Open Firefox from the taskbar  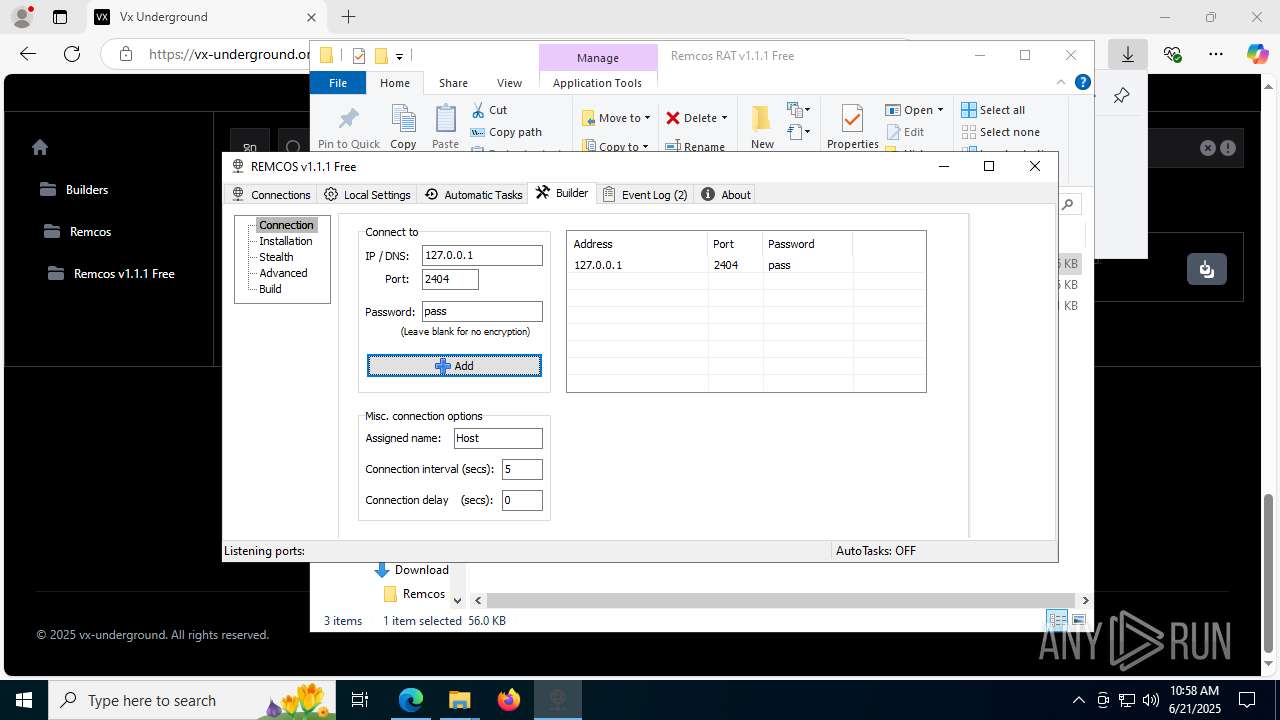pos(509,700)
